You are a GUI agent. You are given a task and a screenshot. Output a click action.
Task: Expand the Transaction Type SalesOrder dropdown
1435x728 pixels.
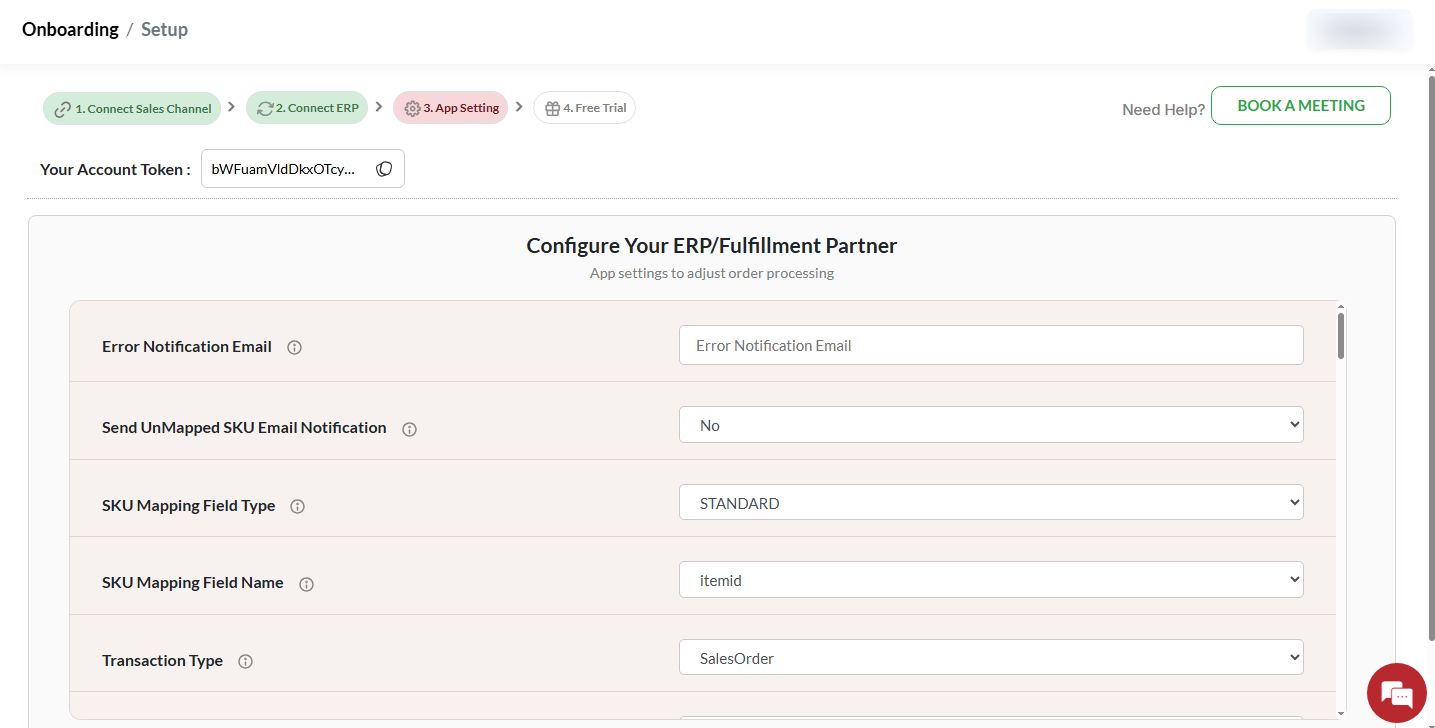pyautogui.click(x=990, y=658)
